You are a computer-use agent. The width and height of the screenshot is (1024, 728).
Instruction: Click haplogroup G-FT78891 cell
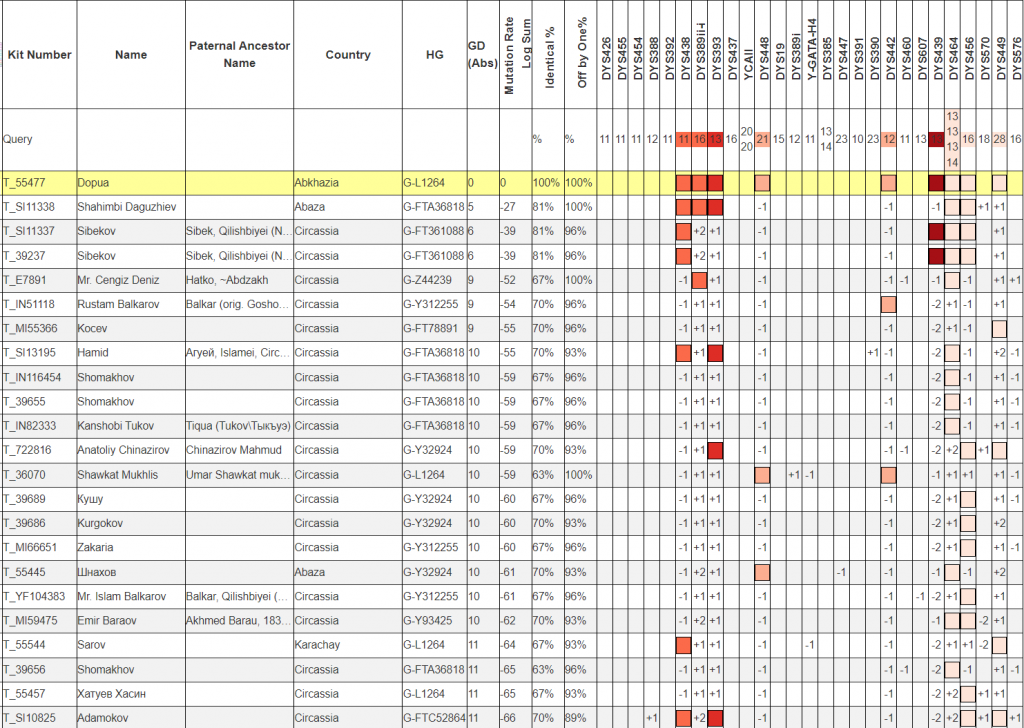point(434,328)
